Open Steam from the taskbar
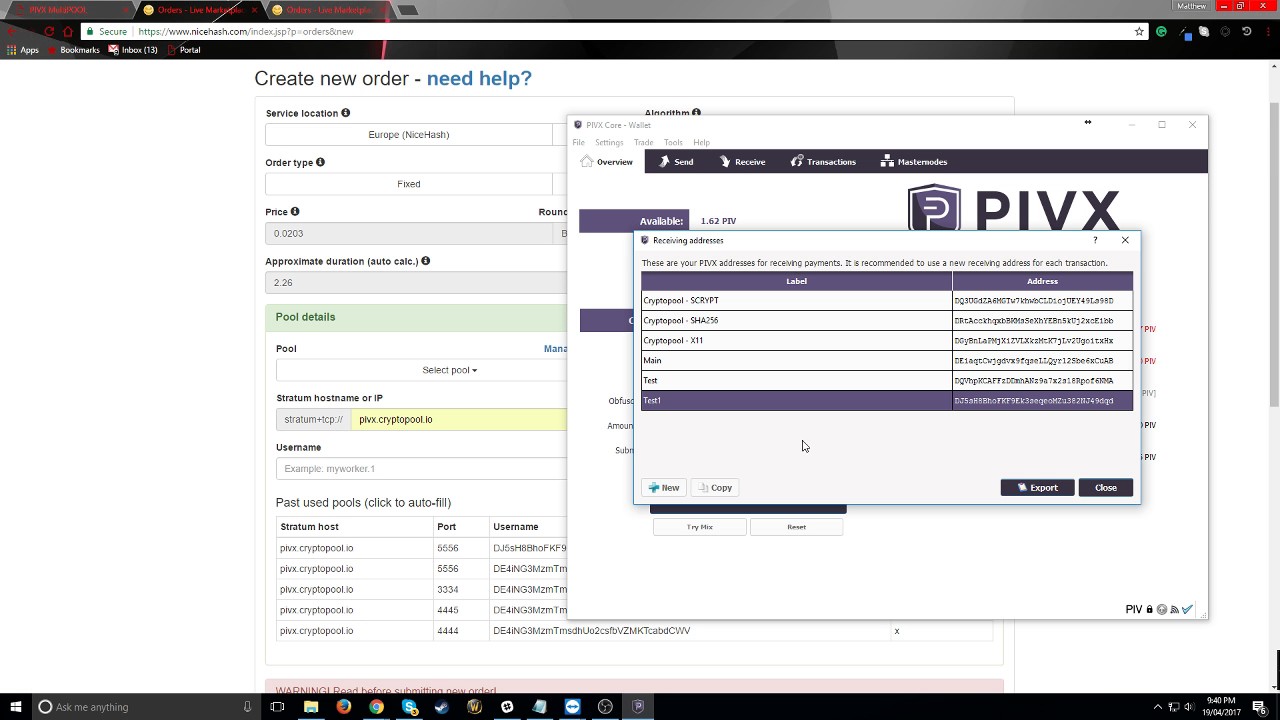The image size is (1280, 720). pyautogui.click(x=441, y=707)
